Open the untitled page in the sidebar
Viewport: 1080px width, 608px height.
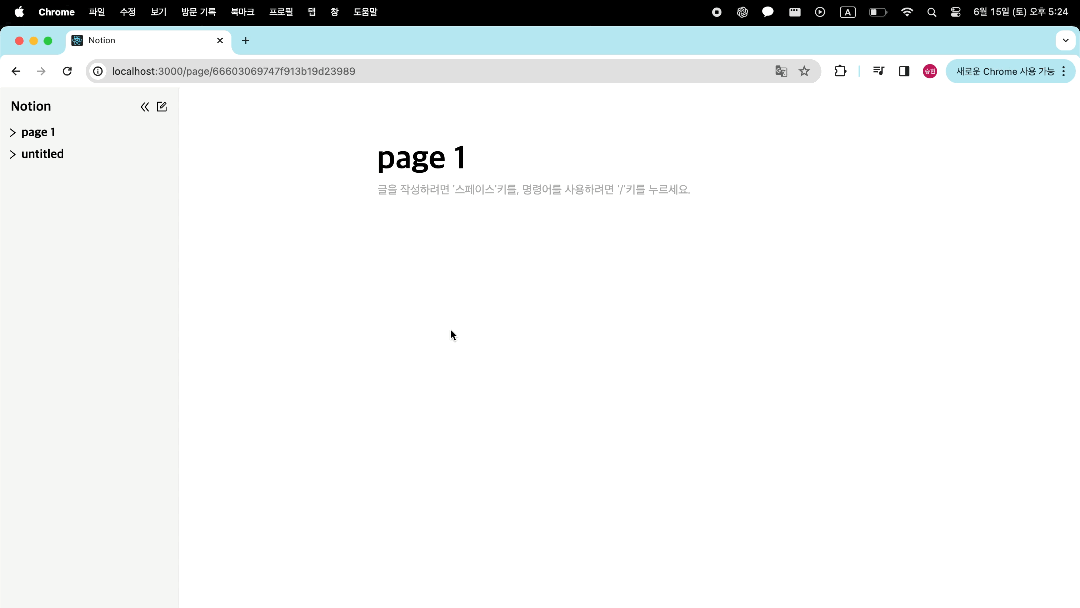click(42, 154)
